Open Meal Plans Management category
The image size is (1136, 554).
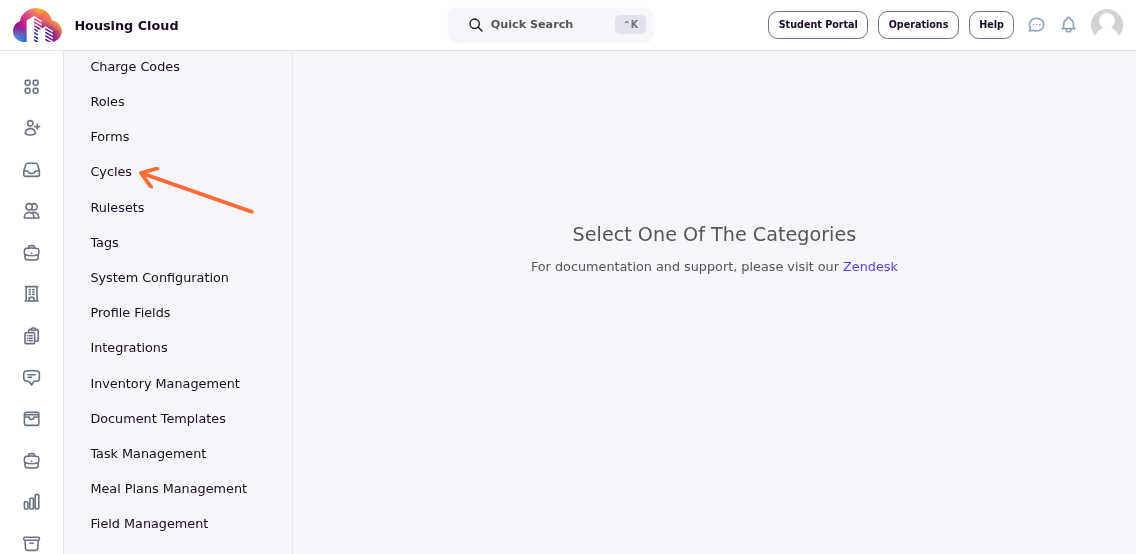tap(169, 489)
